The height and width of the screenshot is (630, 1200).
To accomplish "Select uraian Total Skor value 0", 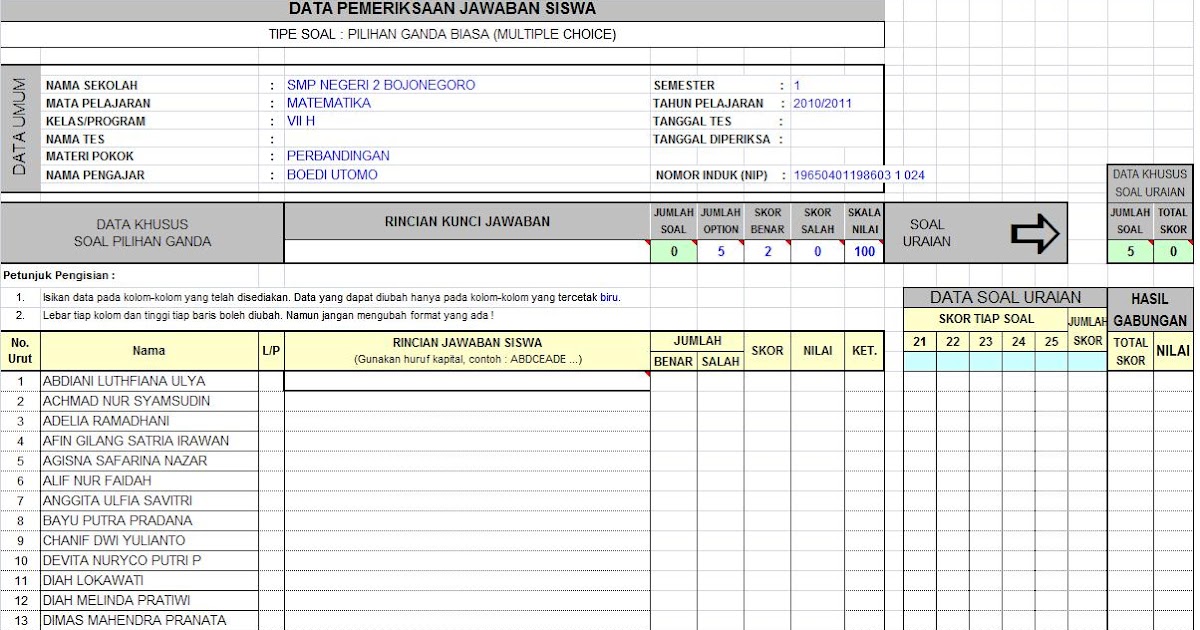I will [x=1173, y=251].
